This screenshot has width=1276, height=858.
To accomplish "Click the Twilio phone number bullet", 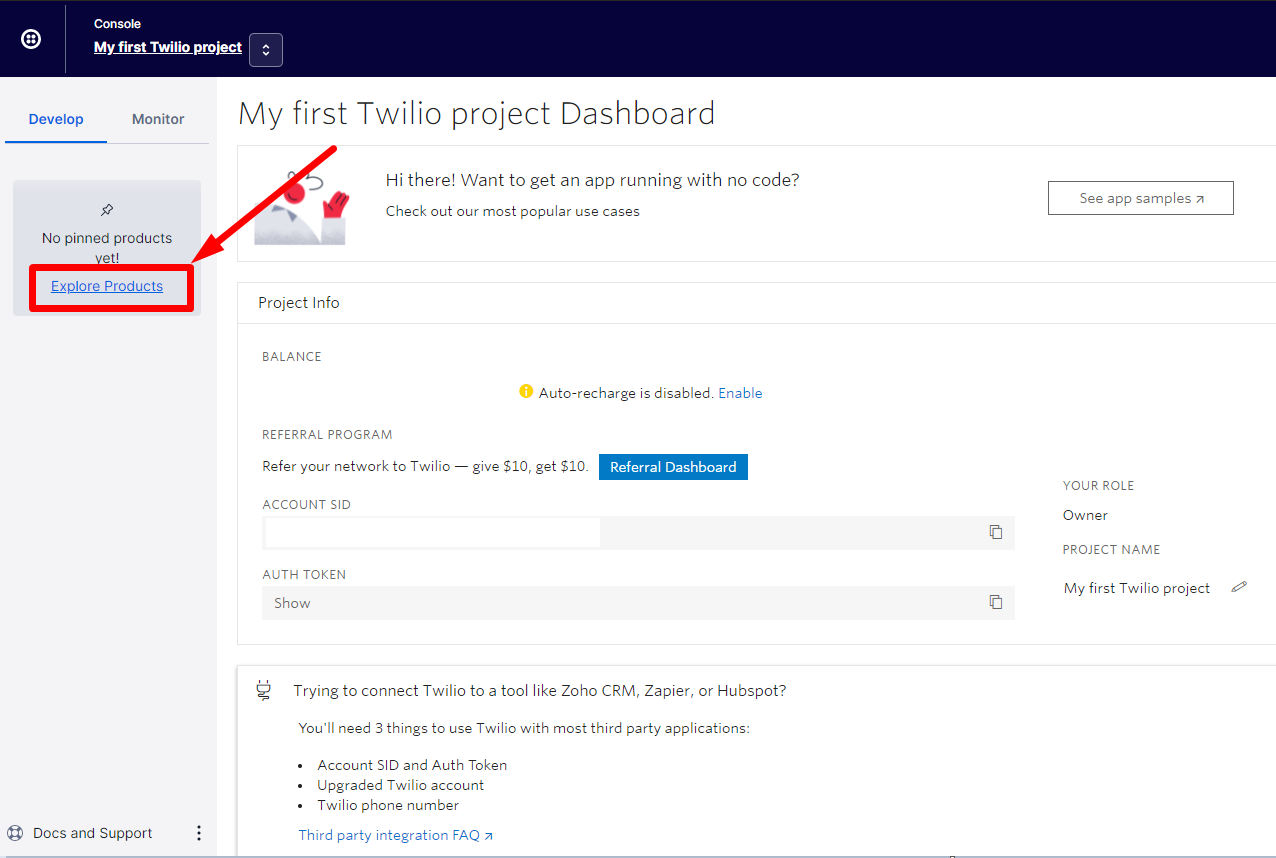I will [388, 805].
